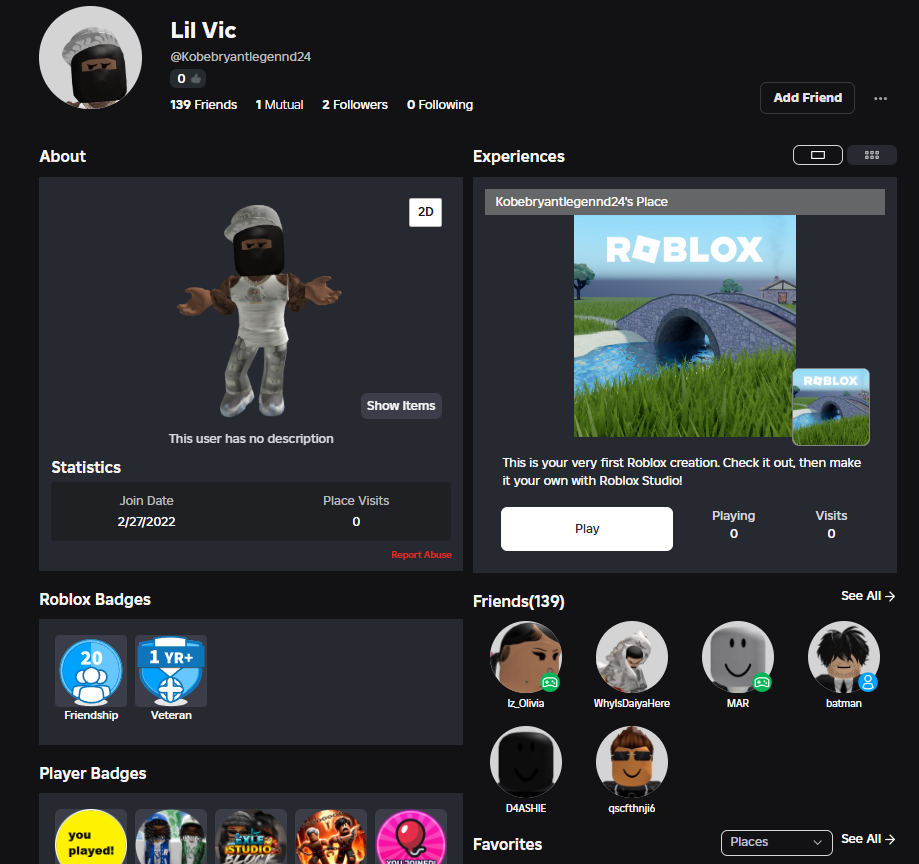This screenshot has width=919, height=864.
Task: Open D4ASHIE's friend avatar
Action: 526,762
